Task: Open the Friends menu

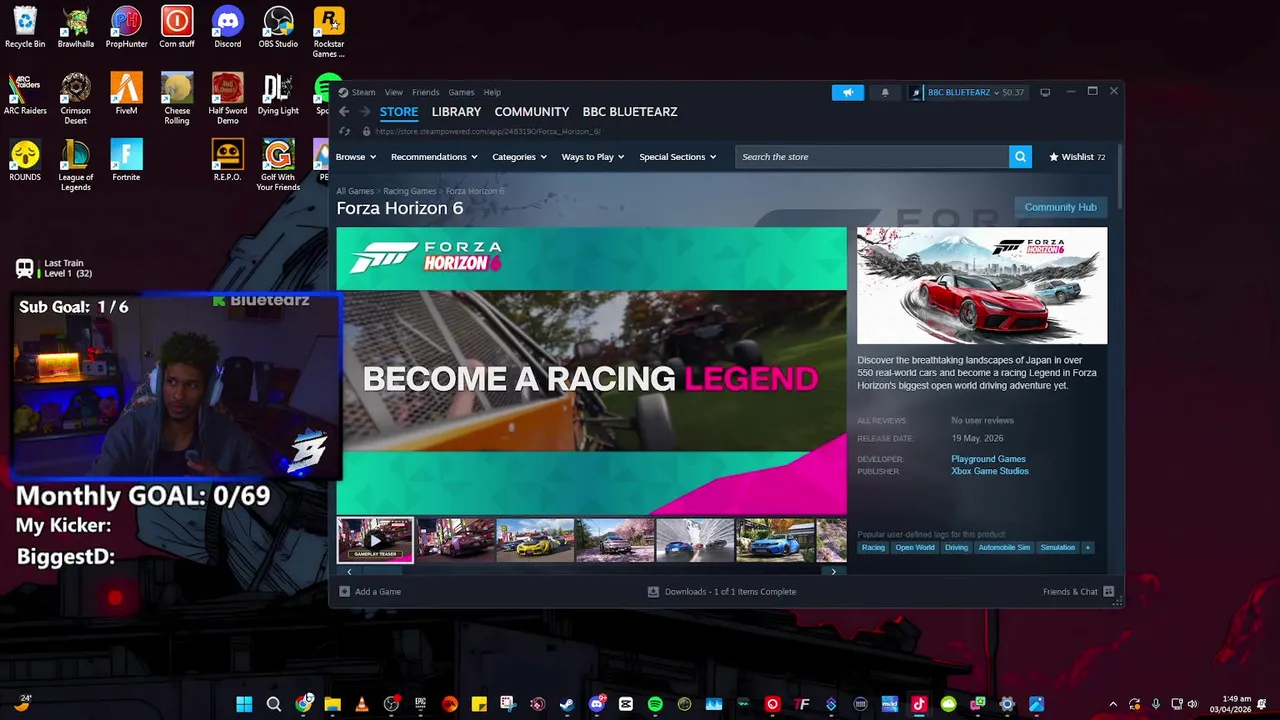Action: (x=426, y=92)
